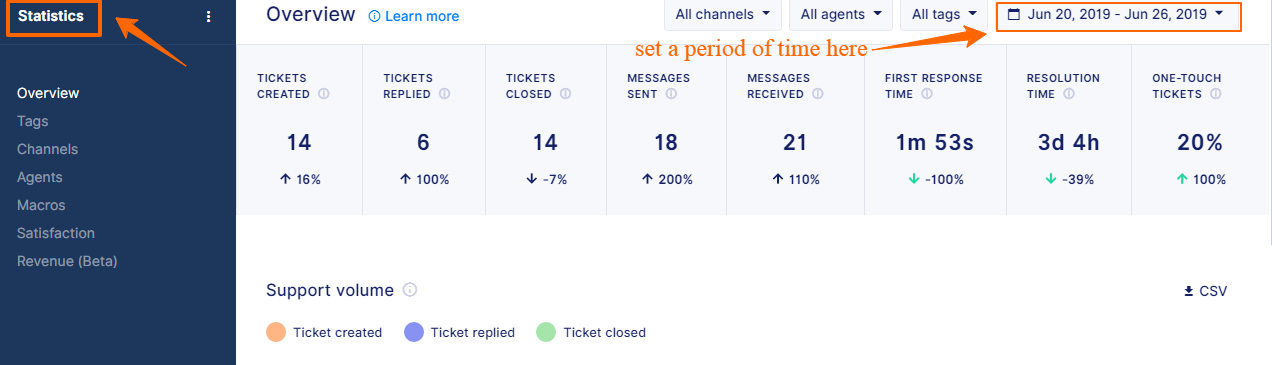The image size is (1272, 365).
Task: Open the Learn more link
Action: pyautogui.click(x=414, y=16)
